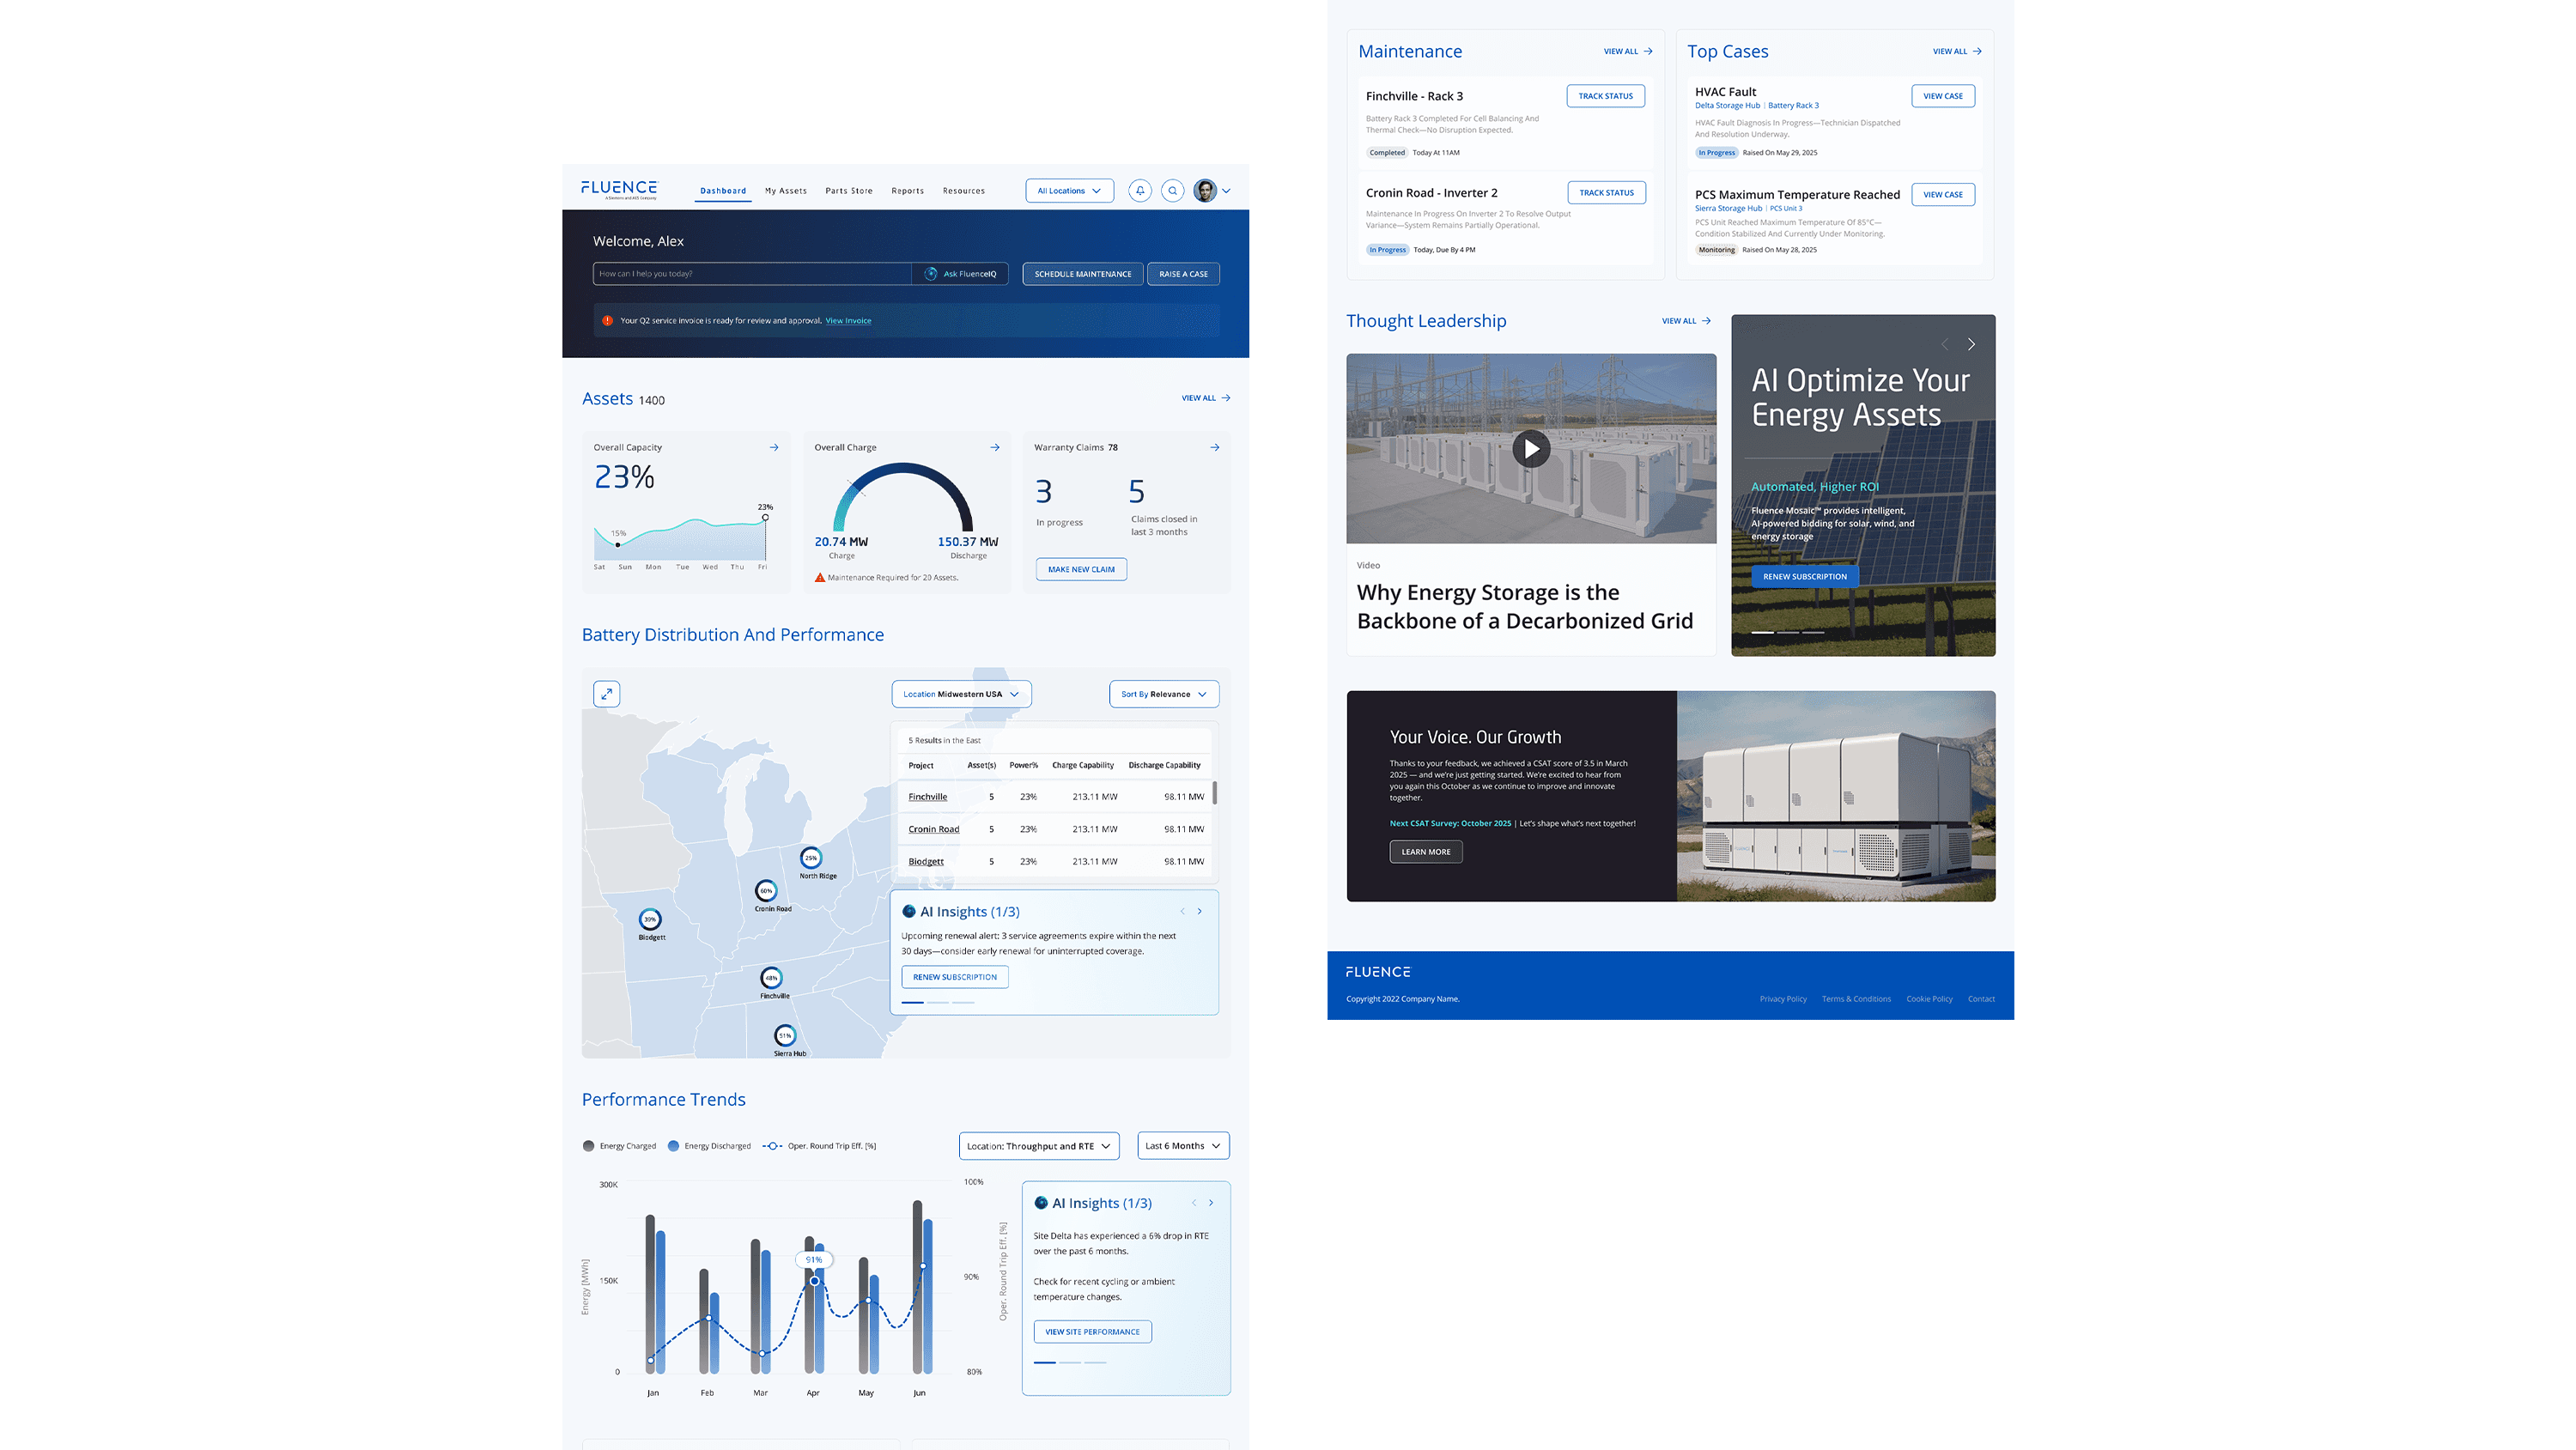Expand Sort By Relevance dropdown

point(1163,694)
